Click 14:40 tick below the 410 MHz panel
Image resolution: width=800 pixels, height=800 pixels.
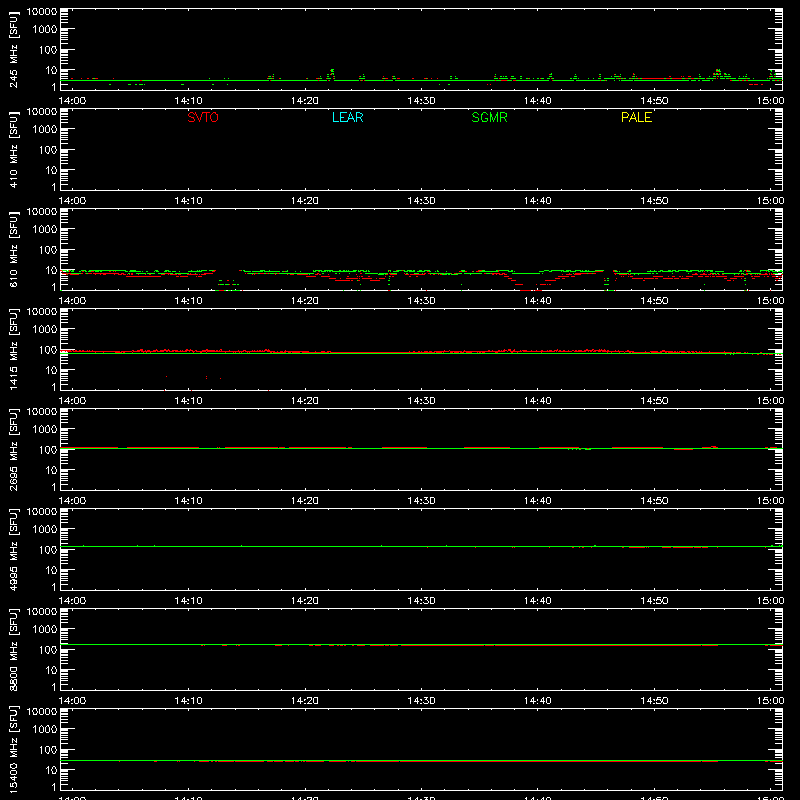(x=537, y=201)
